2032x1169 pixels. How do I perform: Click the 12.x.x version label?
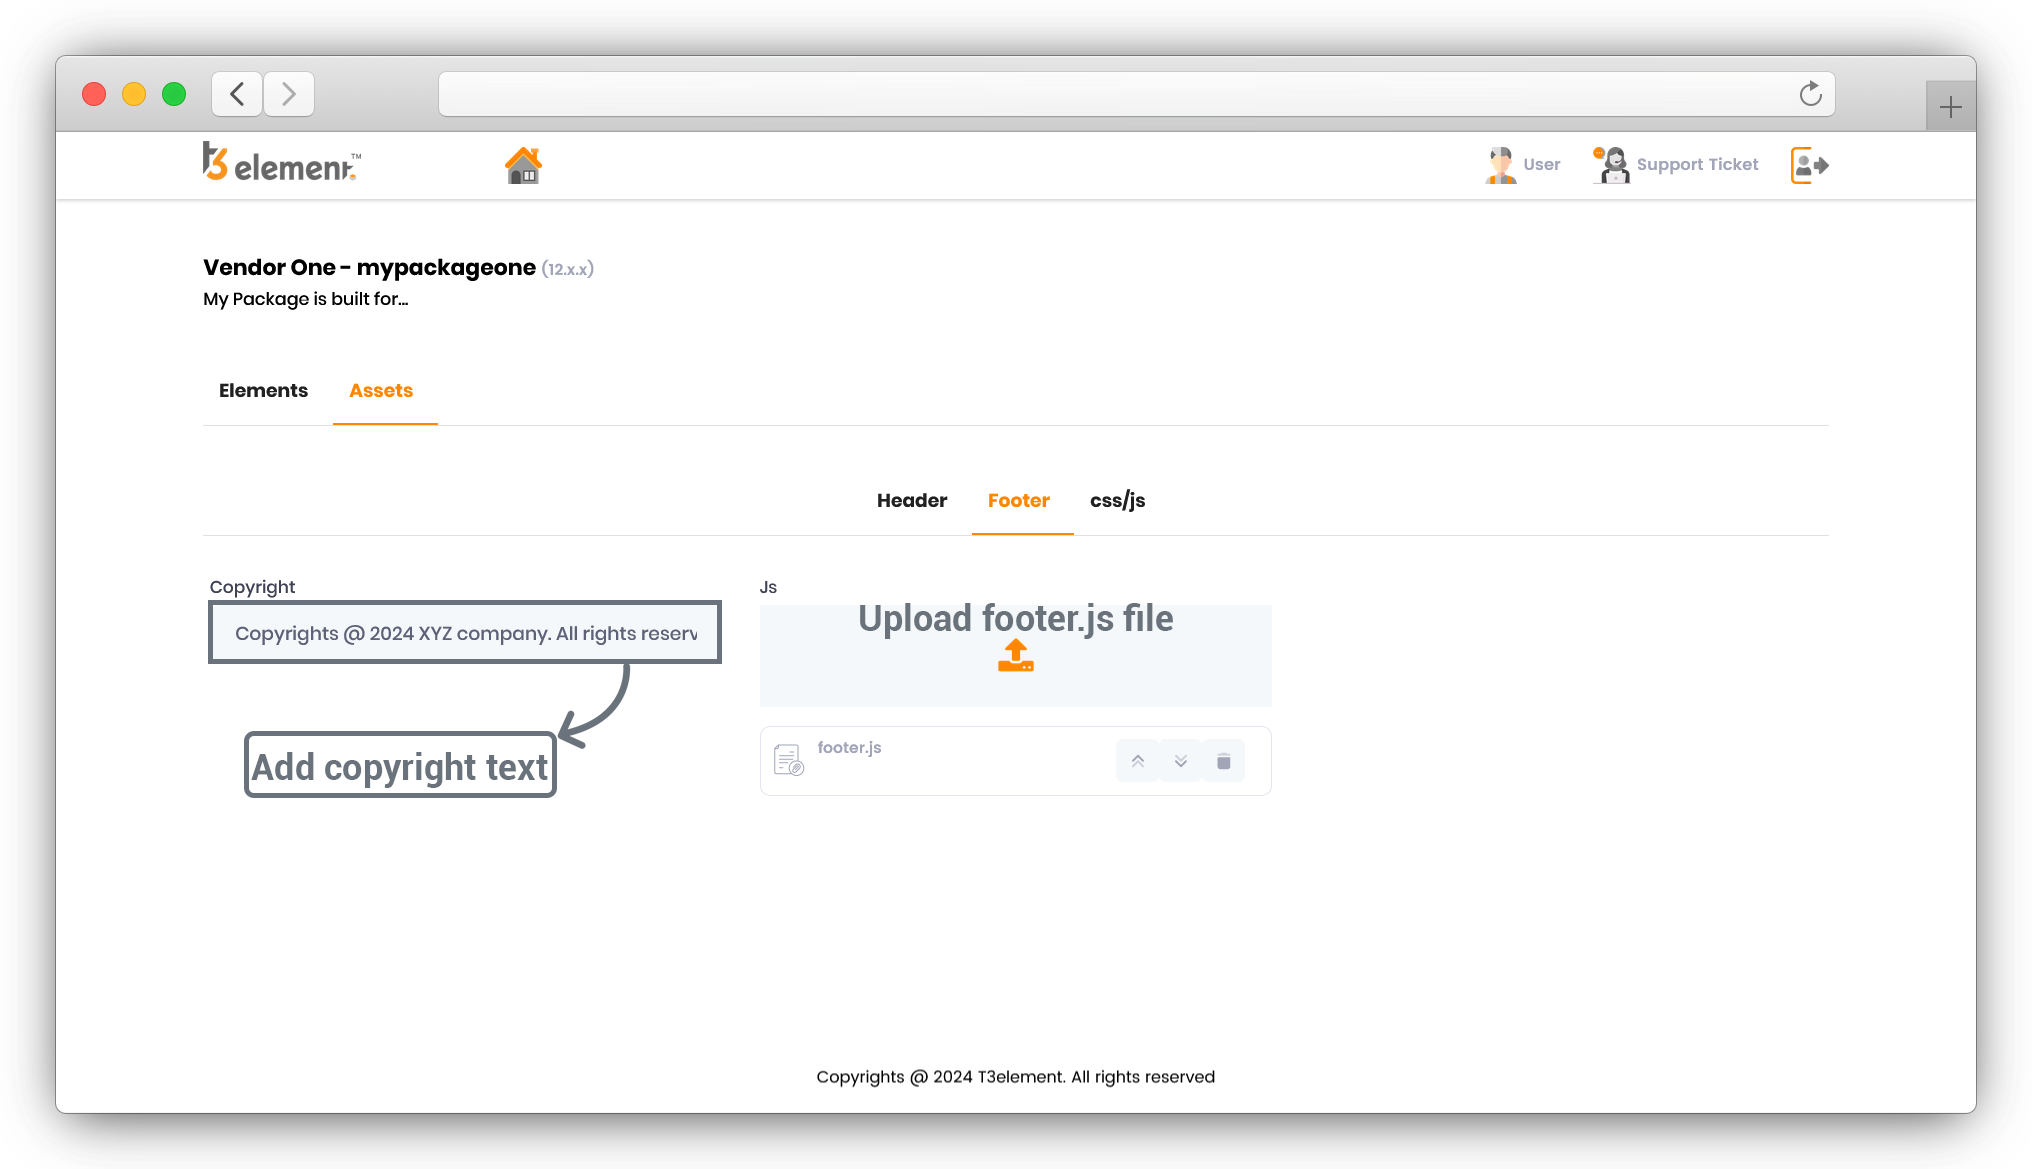568,269
